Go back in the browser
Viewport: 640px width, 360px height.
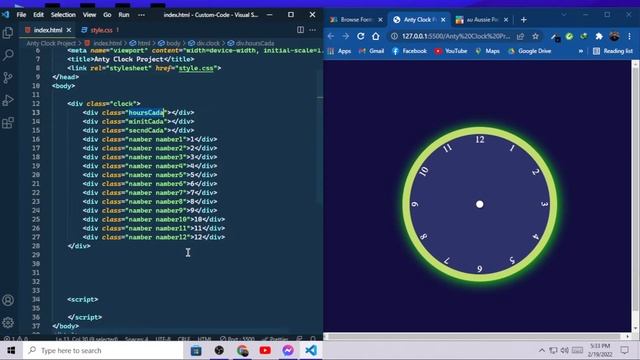(x=331, y=36)
